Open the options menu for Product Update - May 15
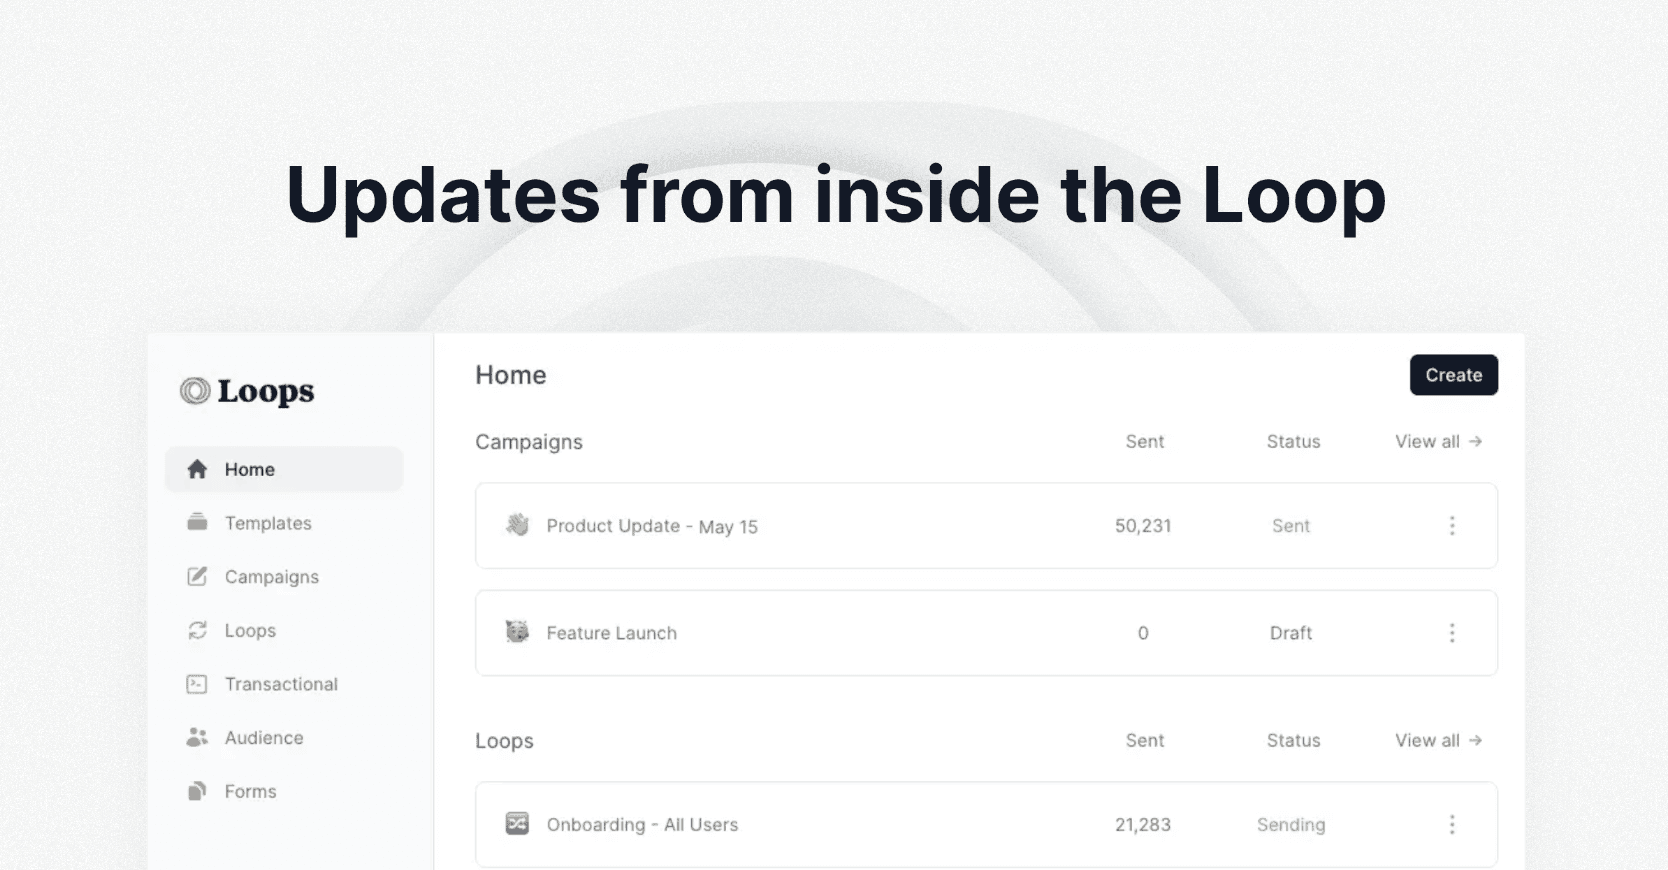 [x=1452, y=525]
